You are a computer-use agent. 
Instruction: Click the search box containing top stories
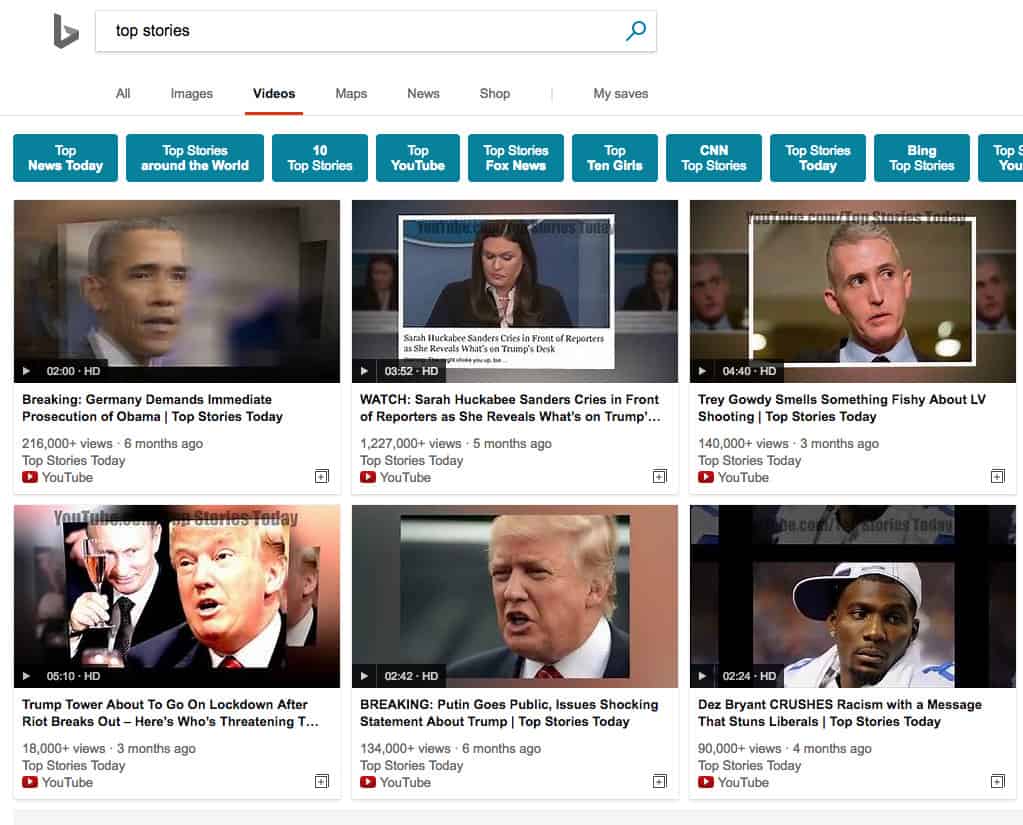tap(376, 31)
